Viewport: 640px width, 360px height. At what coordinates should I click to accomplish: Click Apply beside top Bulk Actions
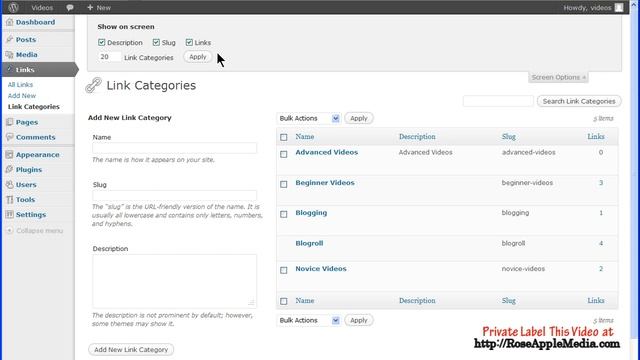point(359,118)
